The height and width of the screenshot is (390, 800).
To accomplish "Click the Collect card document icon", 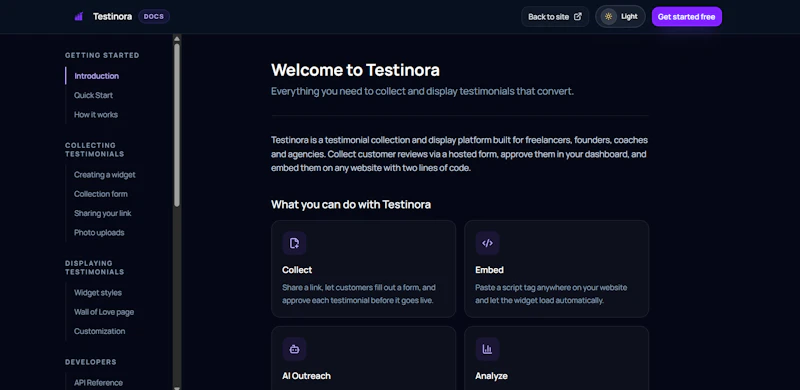I will (x=294, y=243).
